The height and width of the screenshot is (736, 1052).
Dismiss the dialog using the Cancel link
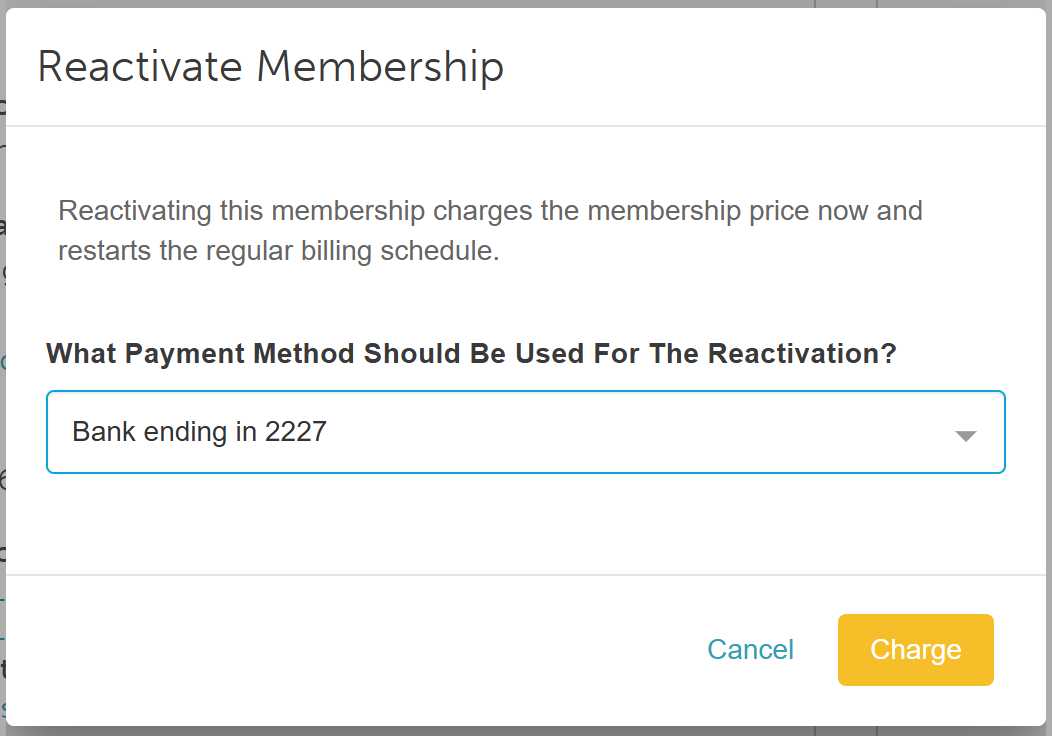point(750,649)
